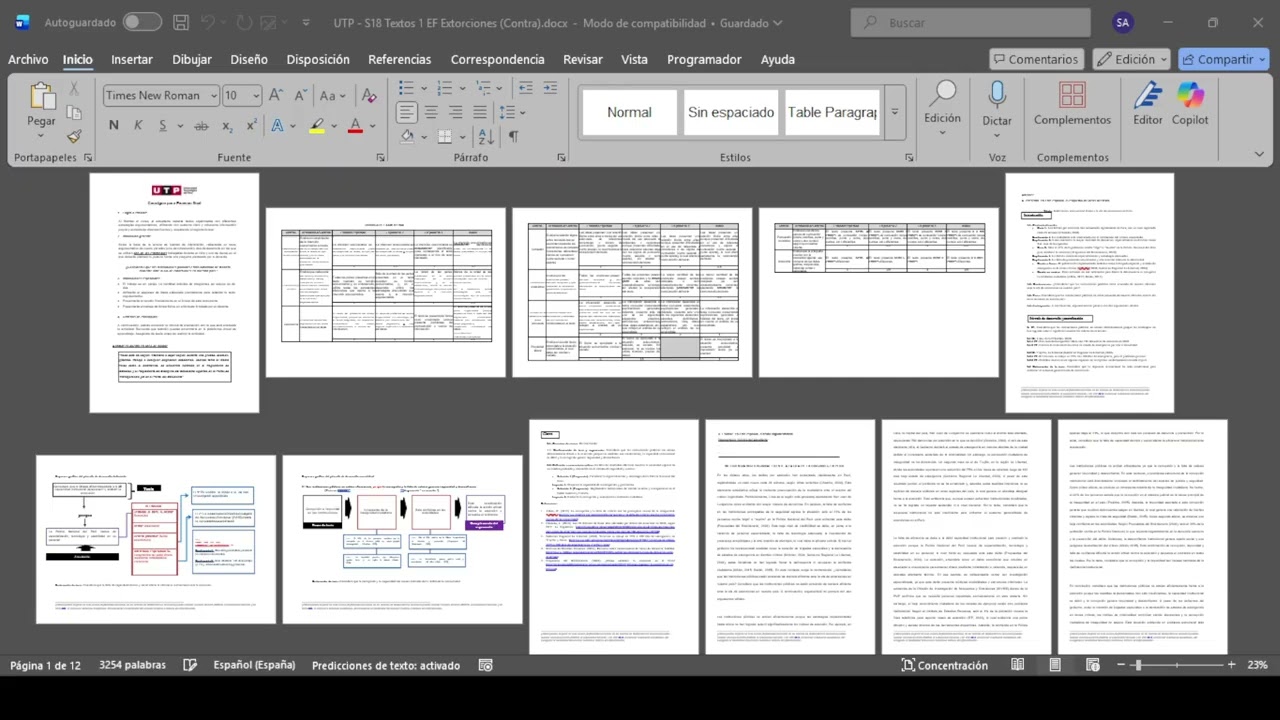1280x720 pixels.
Task: Switch to the Revisar tab
Action: (x=583, y=59)
